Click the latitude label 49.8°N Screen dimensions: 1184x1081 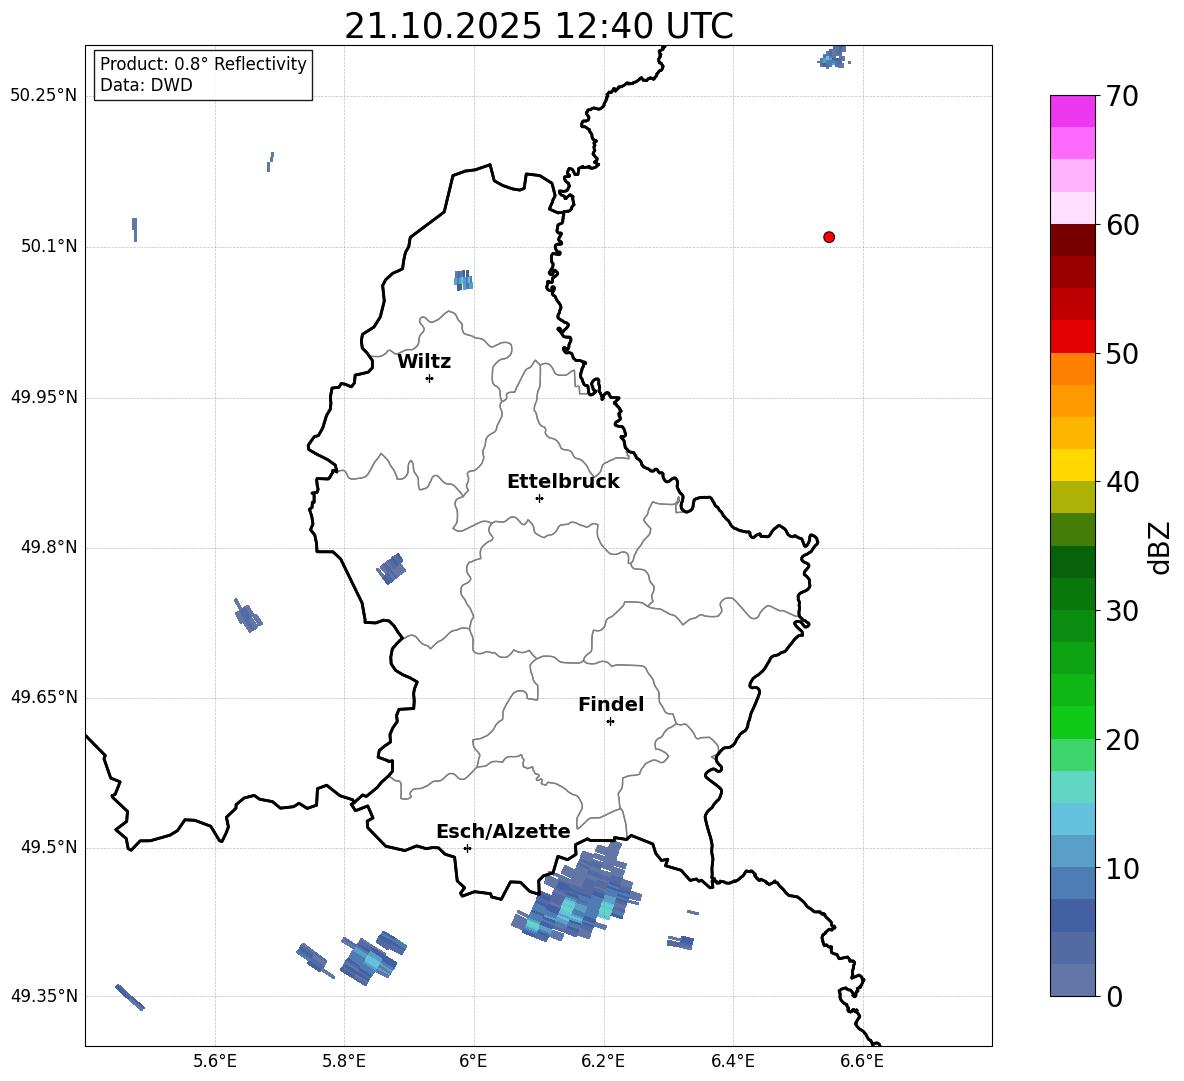click(49, 547)
